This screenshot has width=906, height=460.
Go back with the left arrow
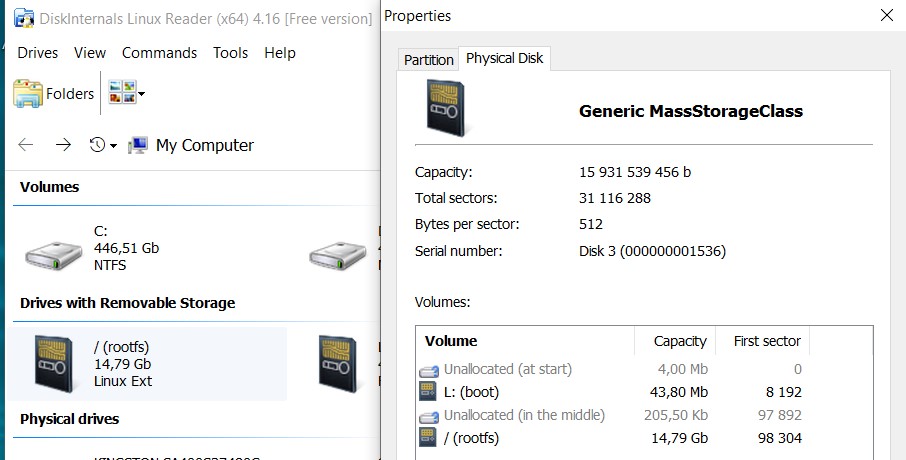point(25,144)
